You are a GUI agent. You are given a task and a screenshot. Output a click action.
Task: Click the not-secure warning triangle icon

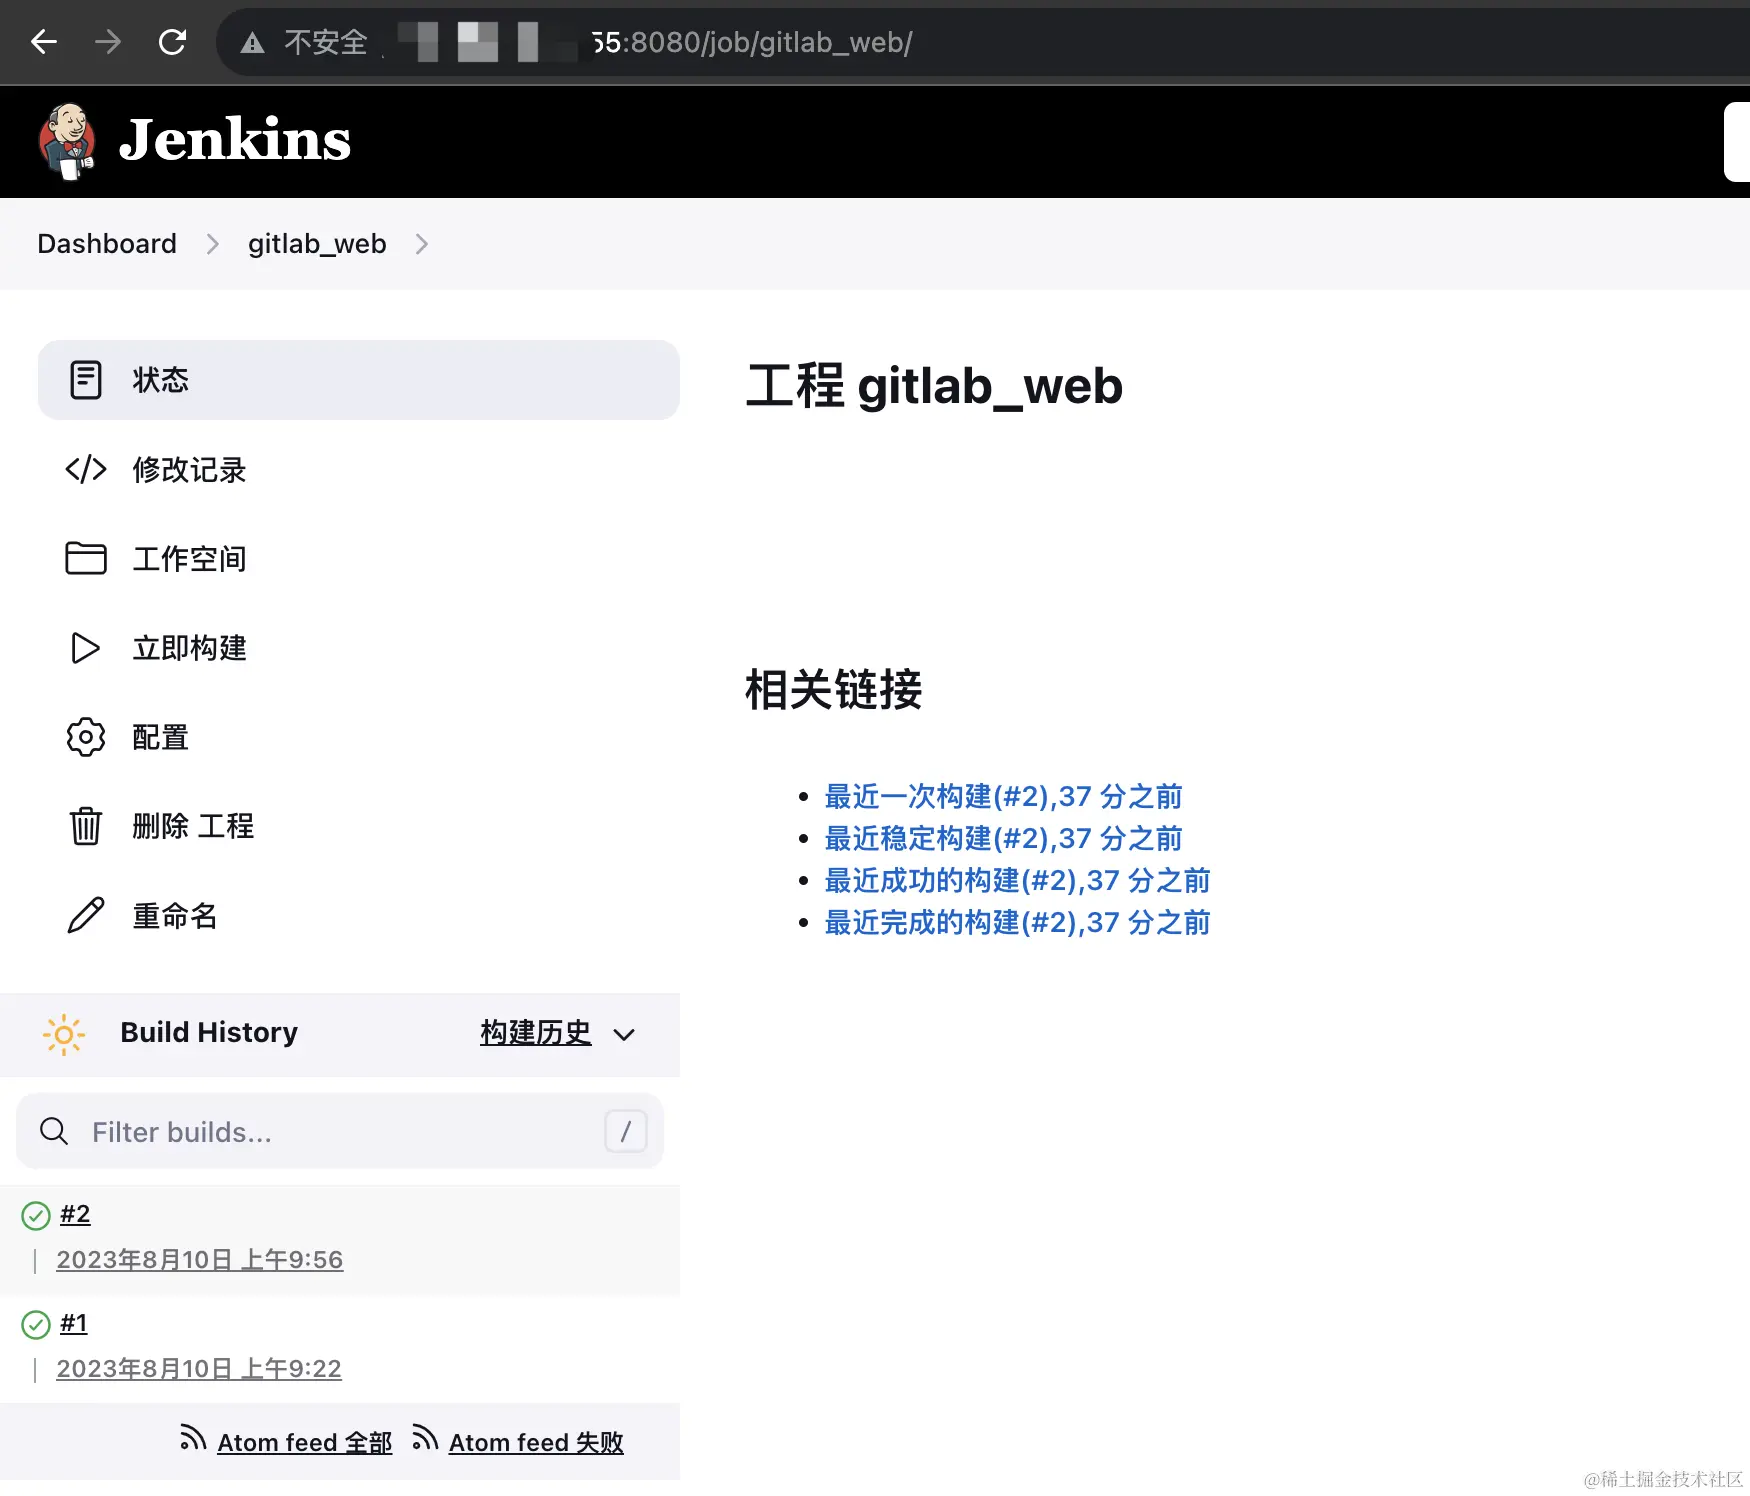point(252,43)
